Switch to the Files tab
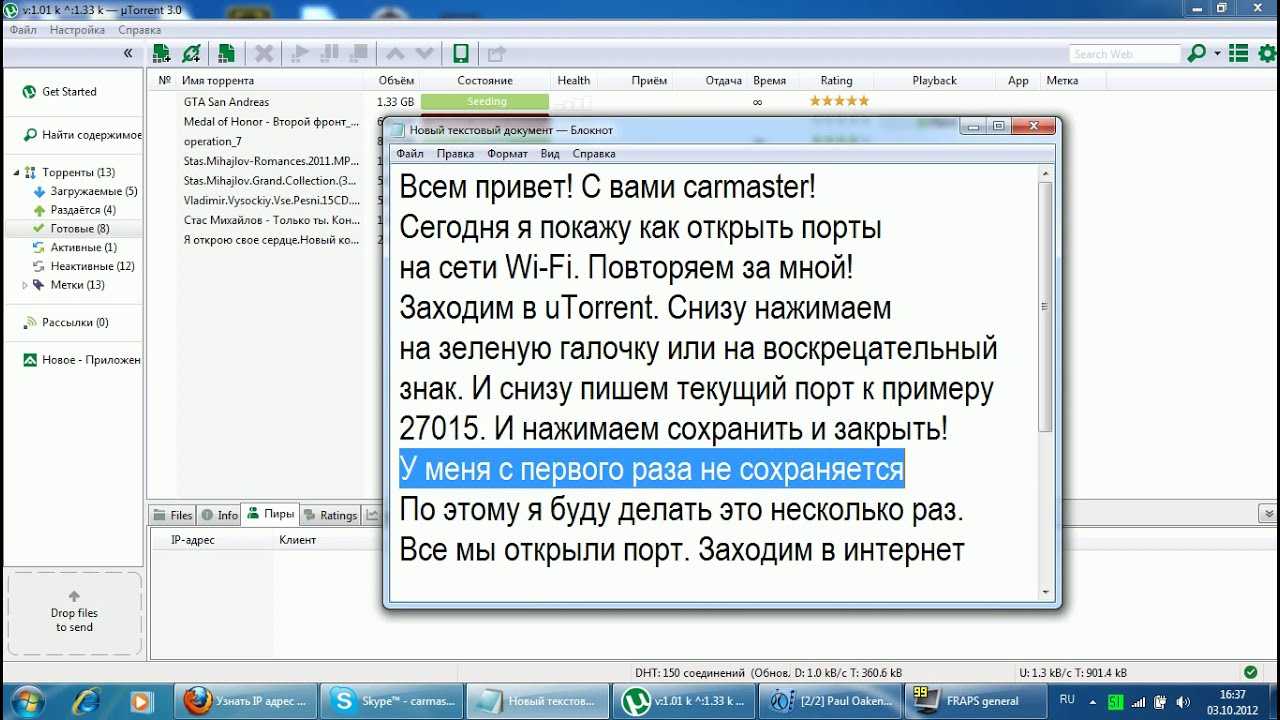This screenshot has height=720, width=1280. 171,515
